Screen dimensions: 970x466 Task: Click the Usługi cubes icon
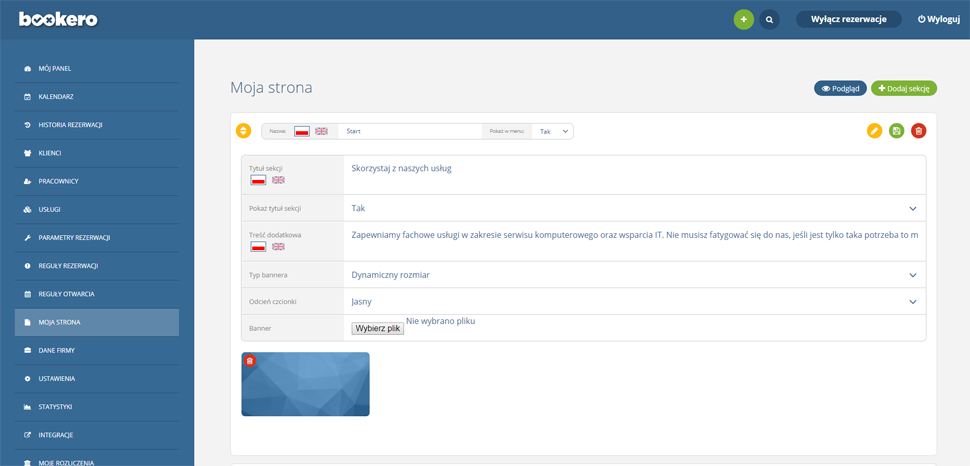click(27, 209)
